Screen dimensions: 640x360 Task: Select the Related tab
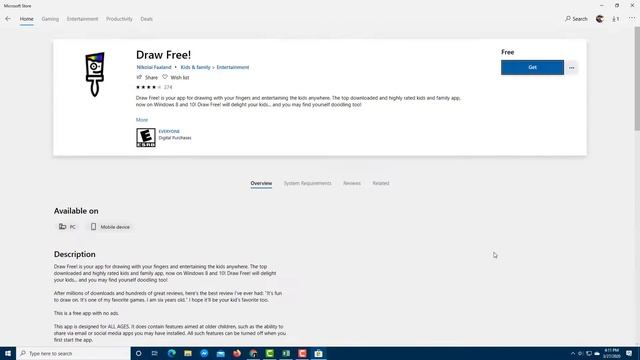[x=381, y=183]
